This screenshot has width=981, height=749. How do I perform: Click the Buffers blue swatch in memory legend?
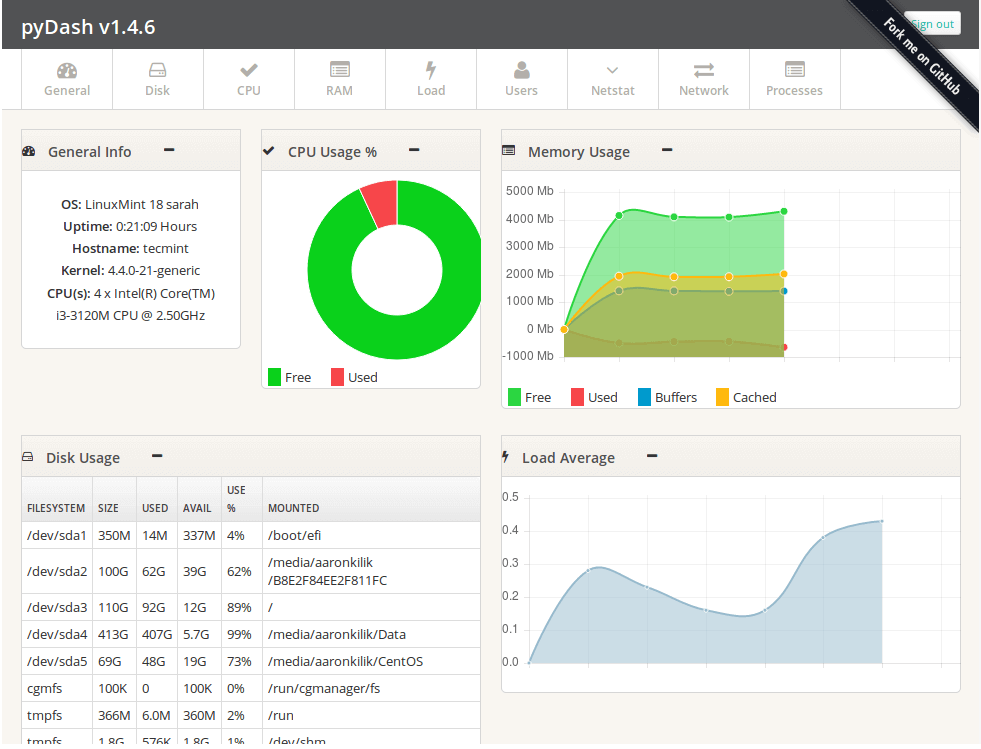(x=644, y=397)
